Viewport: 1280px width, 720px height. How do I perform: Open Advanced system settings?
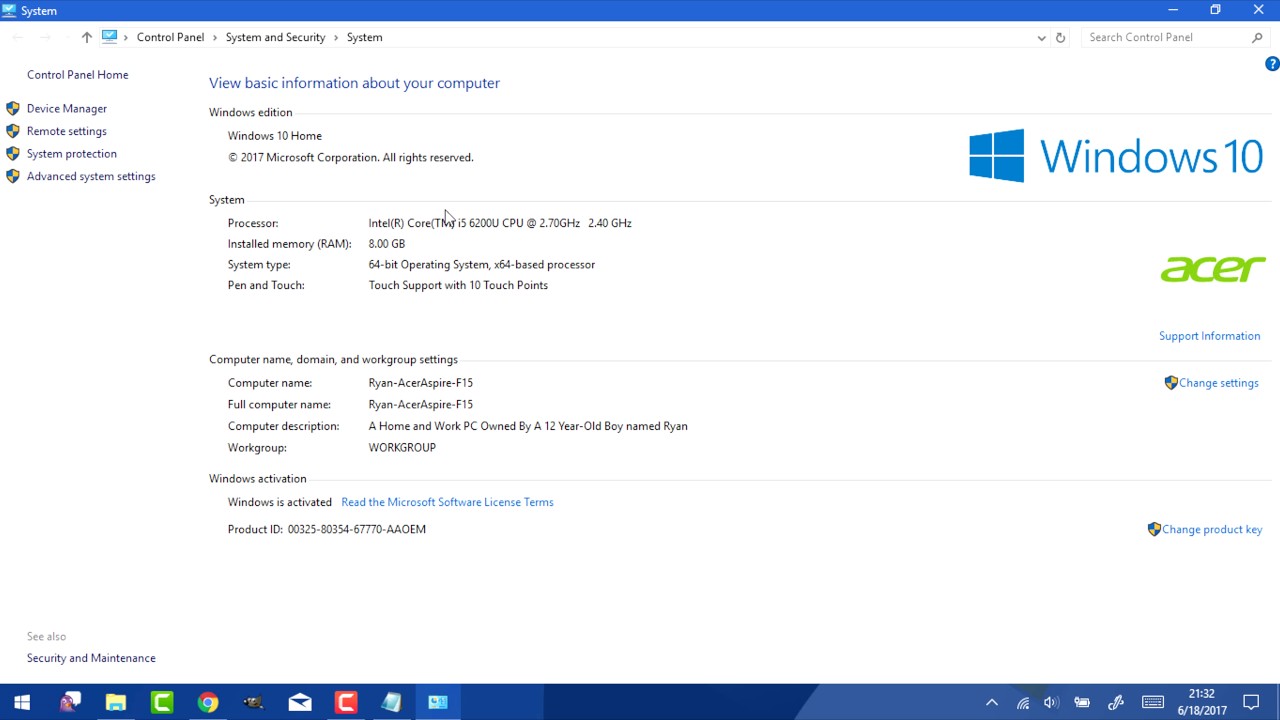(91, 176)
